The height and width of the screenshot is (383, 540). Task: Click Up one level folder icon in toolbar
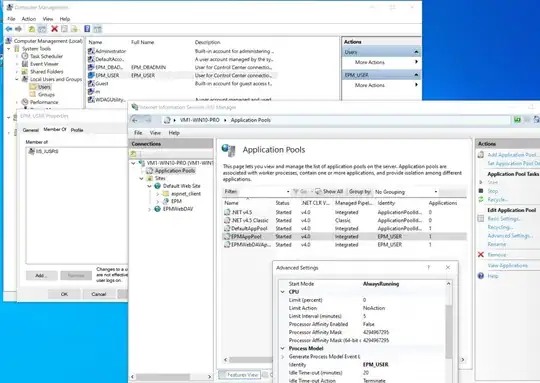point(32,29)
